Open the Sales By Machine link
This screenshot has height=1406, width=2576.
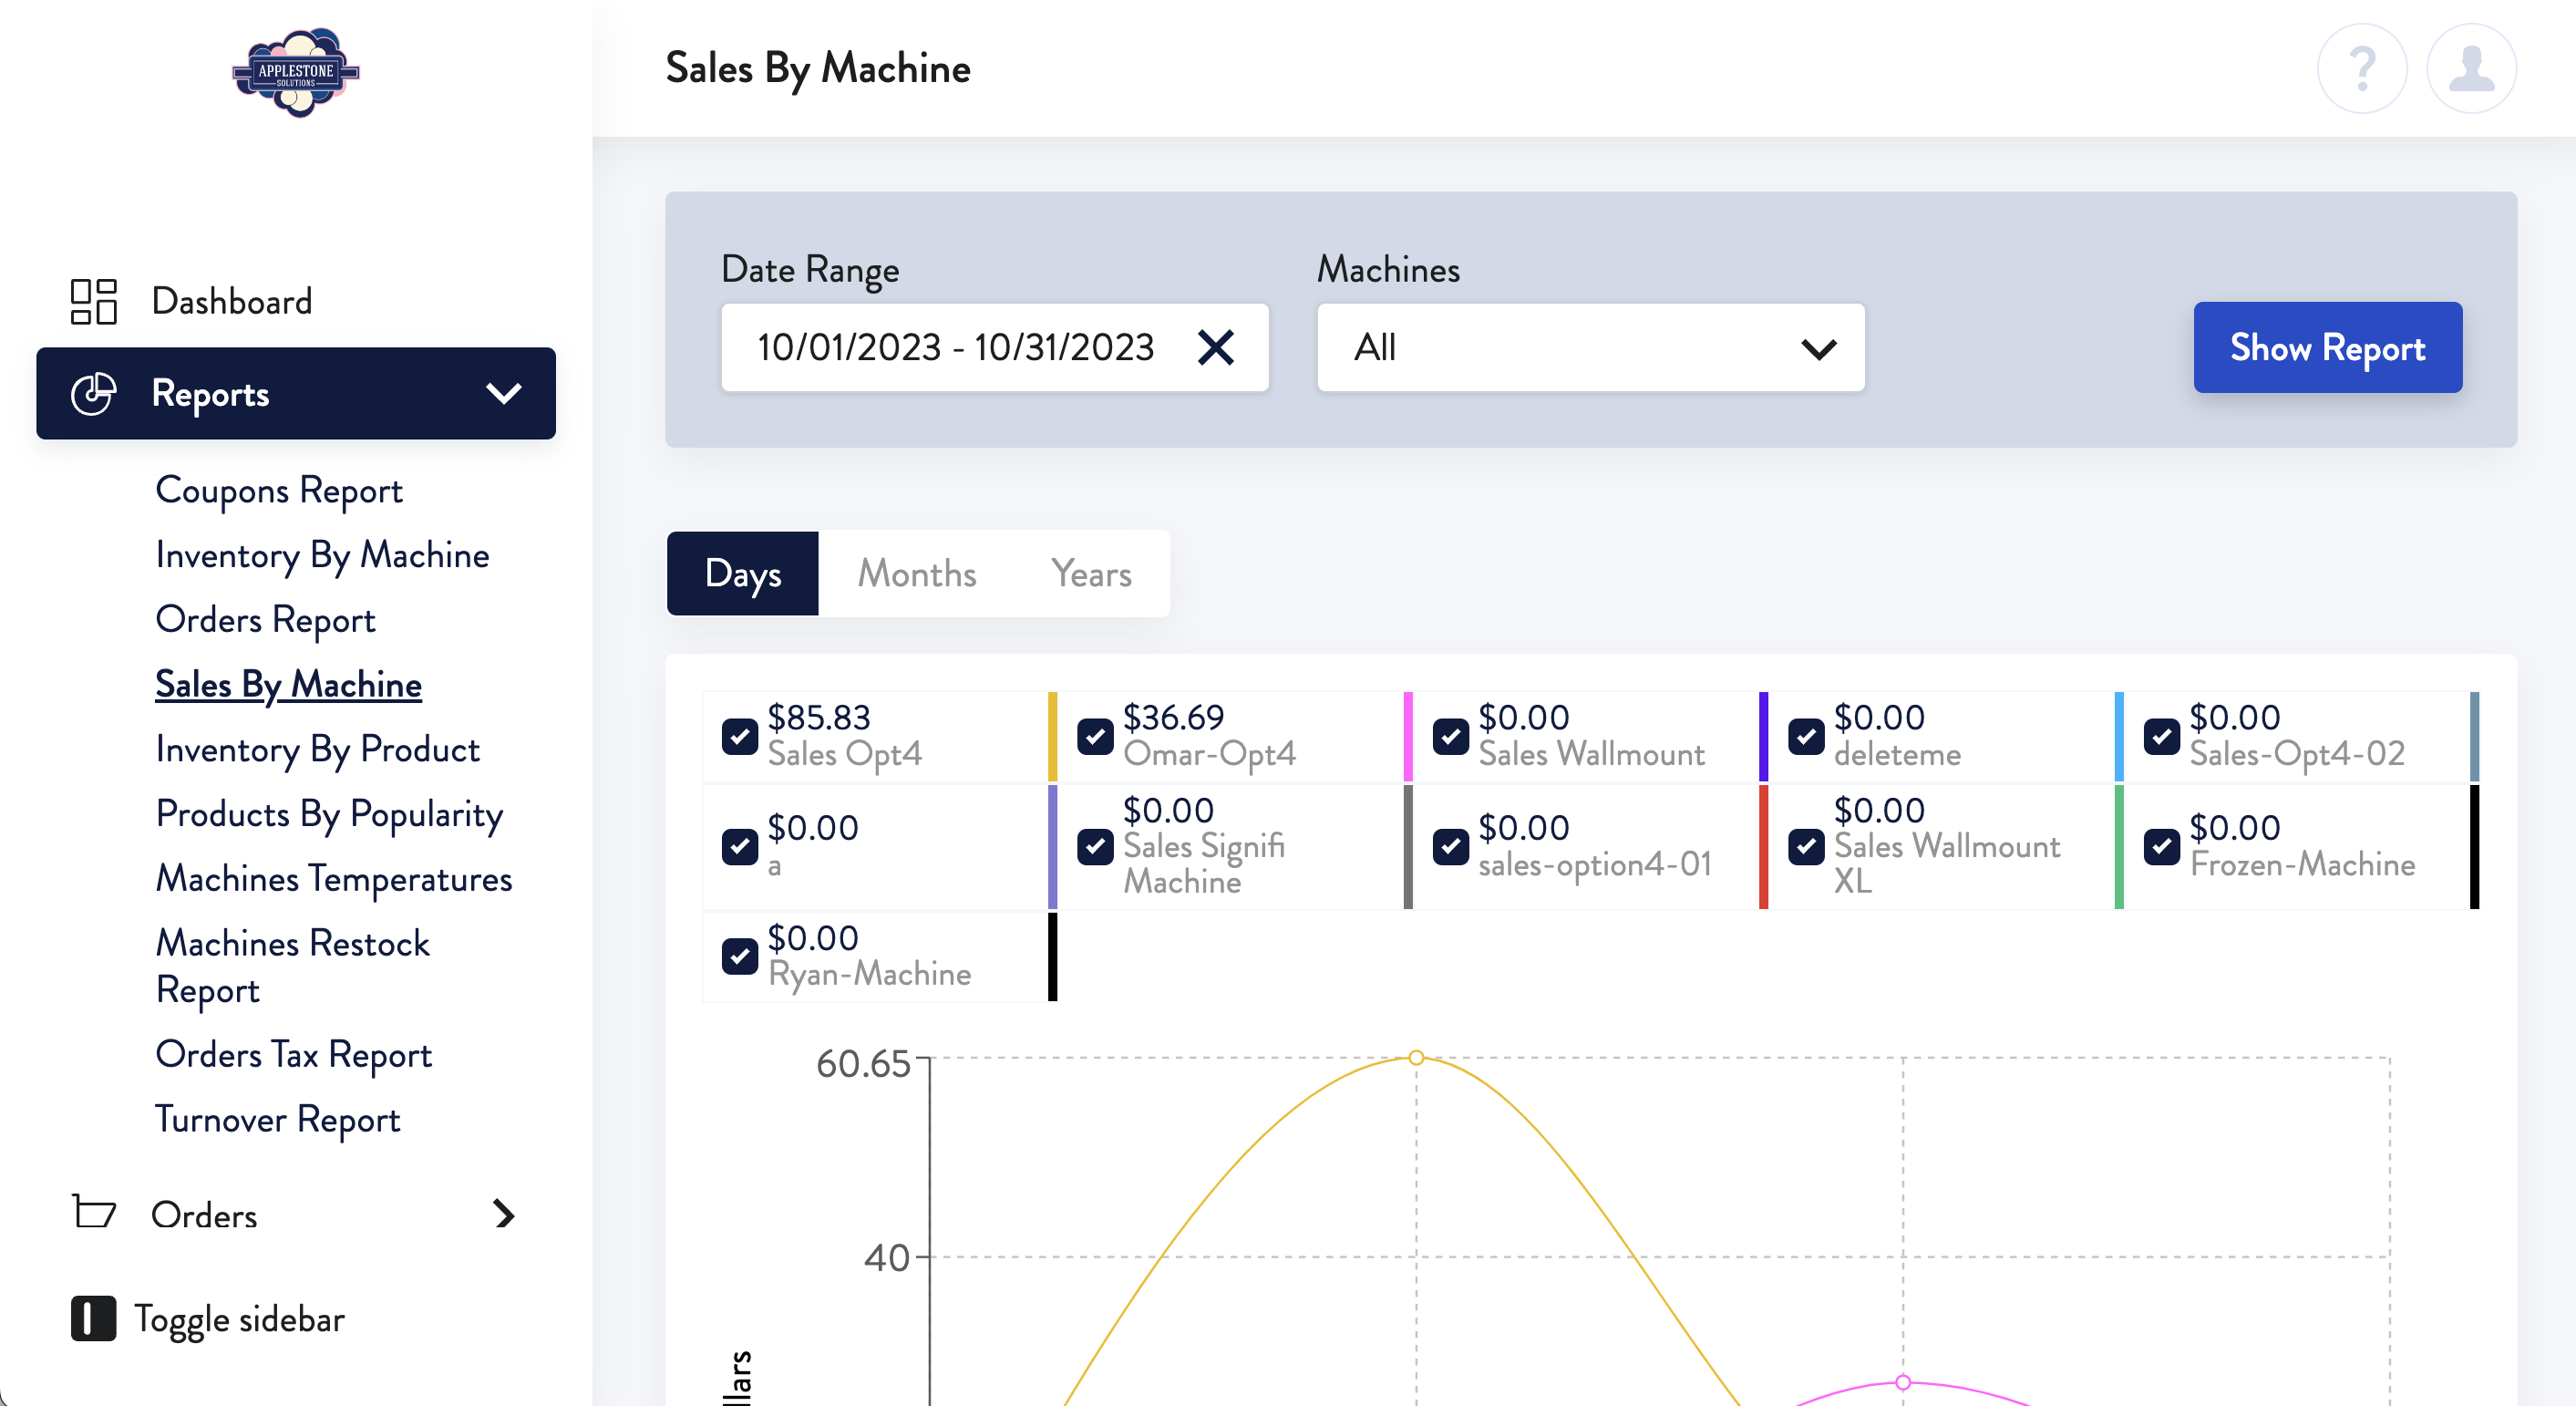[288, 685]
